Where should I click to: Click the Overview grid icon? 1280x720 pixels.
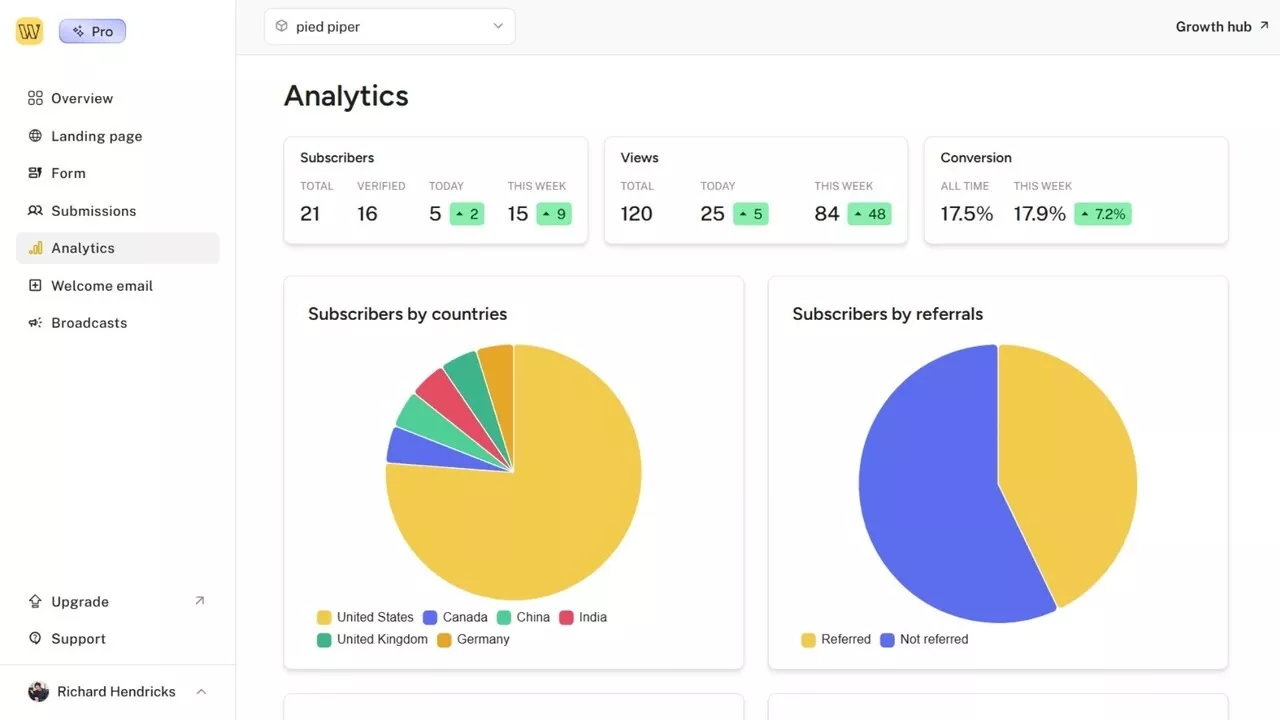[x=35, y=98]
